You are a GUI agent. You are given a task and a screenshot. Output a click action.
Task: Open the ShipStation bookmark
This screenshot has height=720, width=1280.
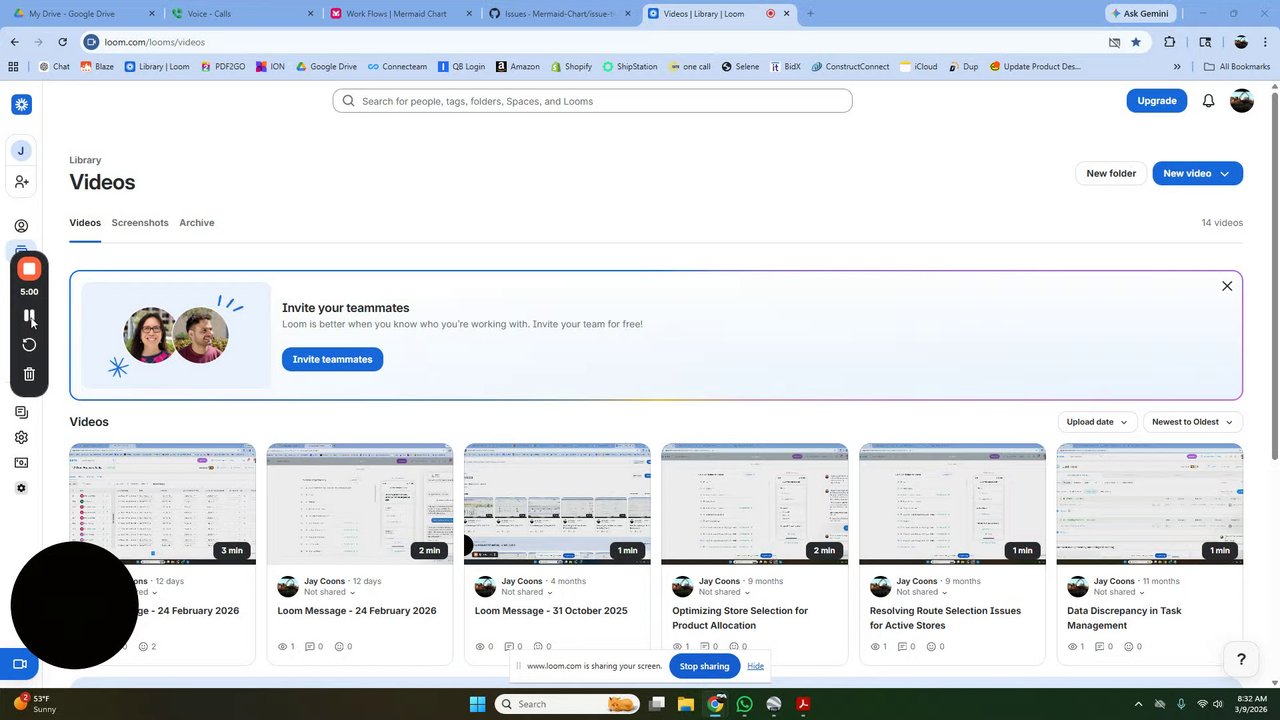pos(630,67)
